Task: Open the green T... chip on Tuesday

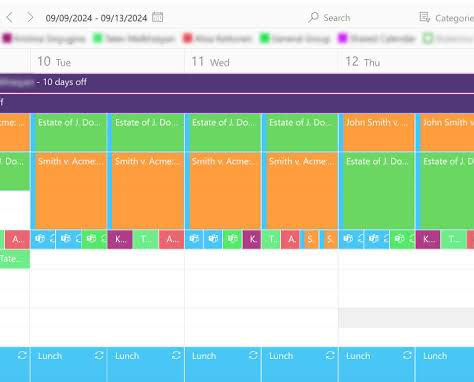Action: (146, 239)
